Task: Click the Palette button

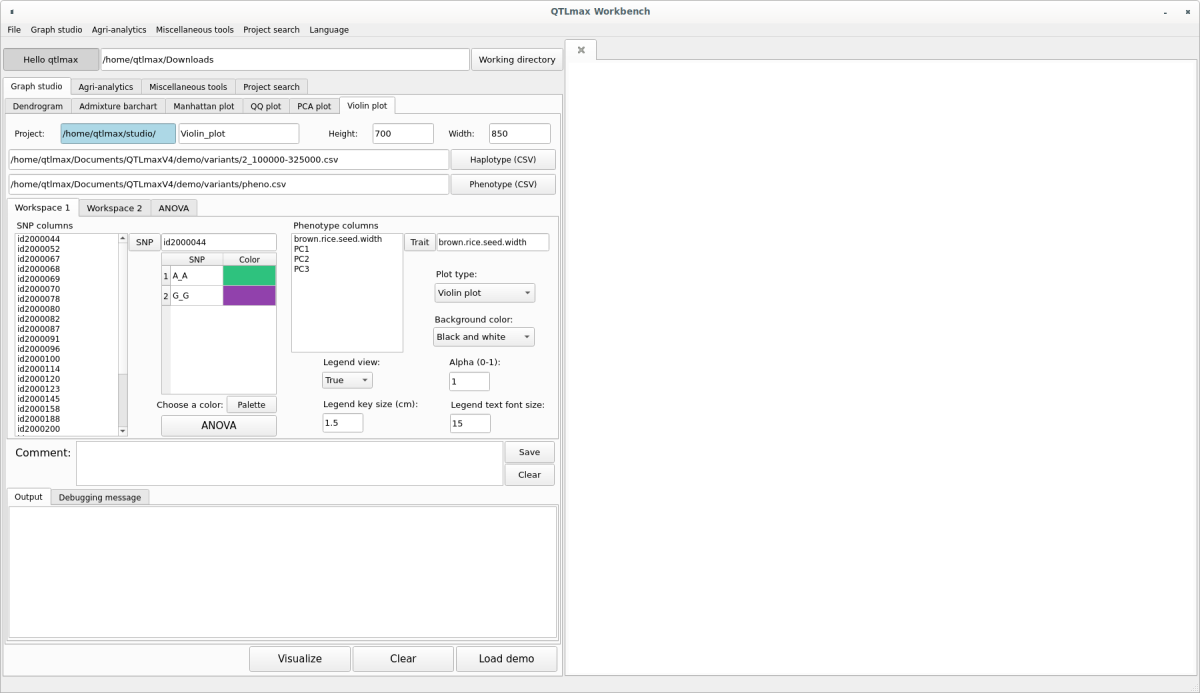Action: [251, 405]
